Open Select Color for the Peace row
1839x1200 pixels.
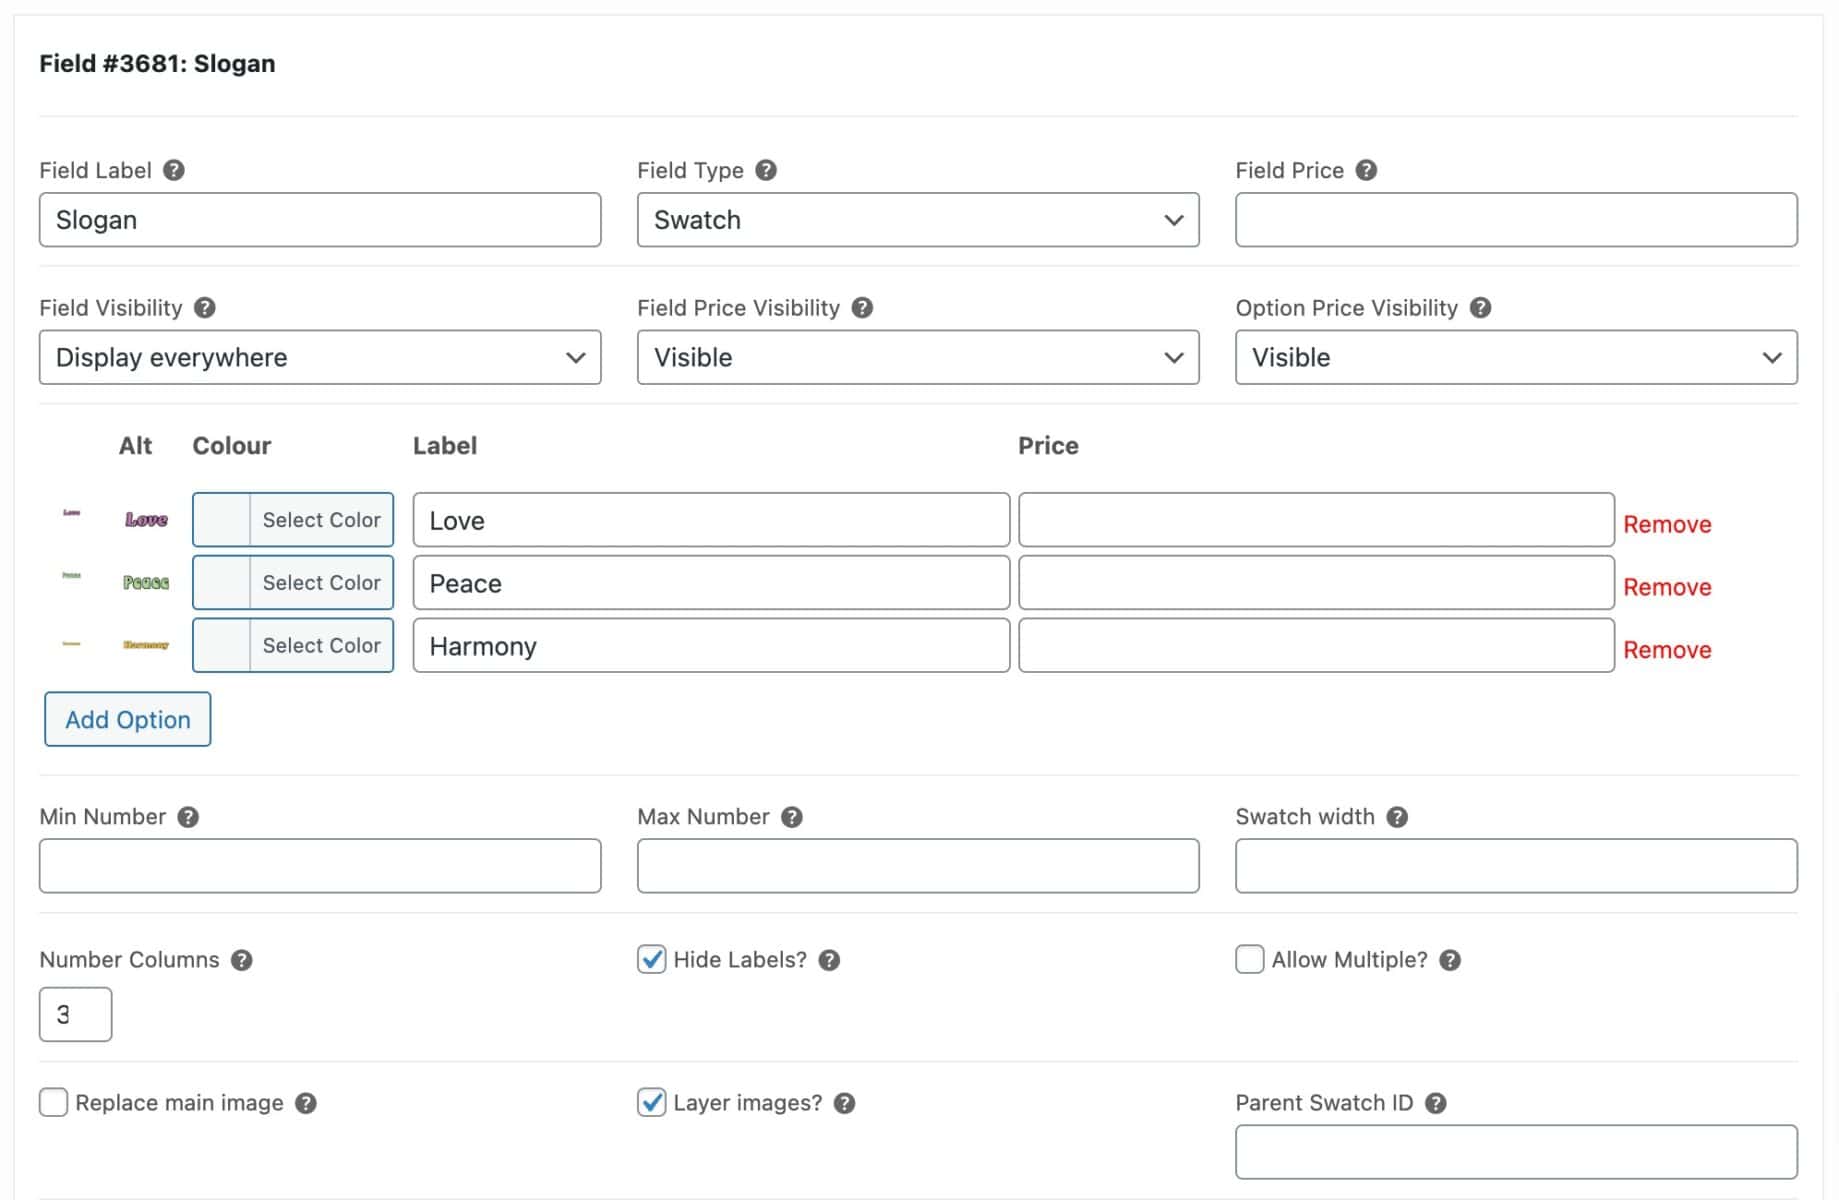click(293, 582)
